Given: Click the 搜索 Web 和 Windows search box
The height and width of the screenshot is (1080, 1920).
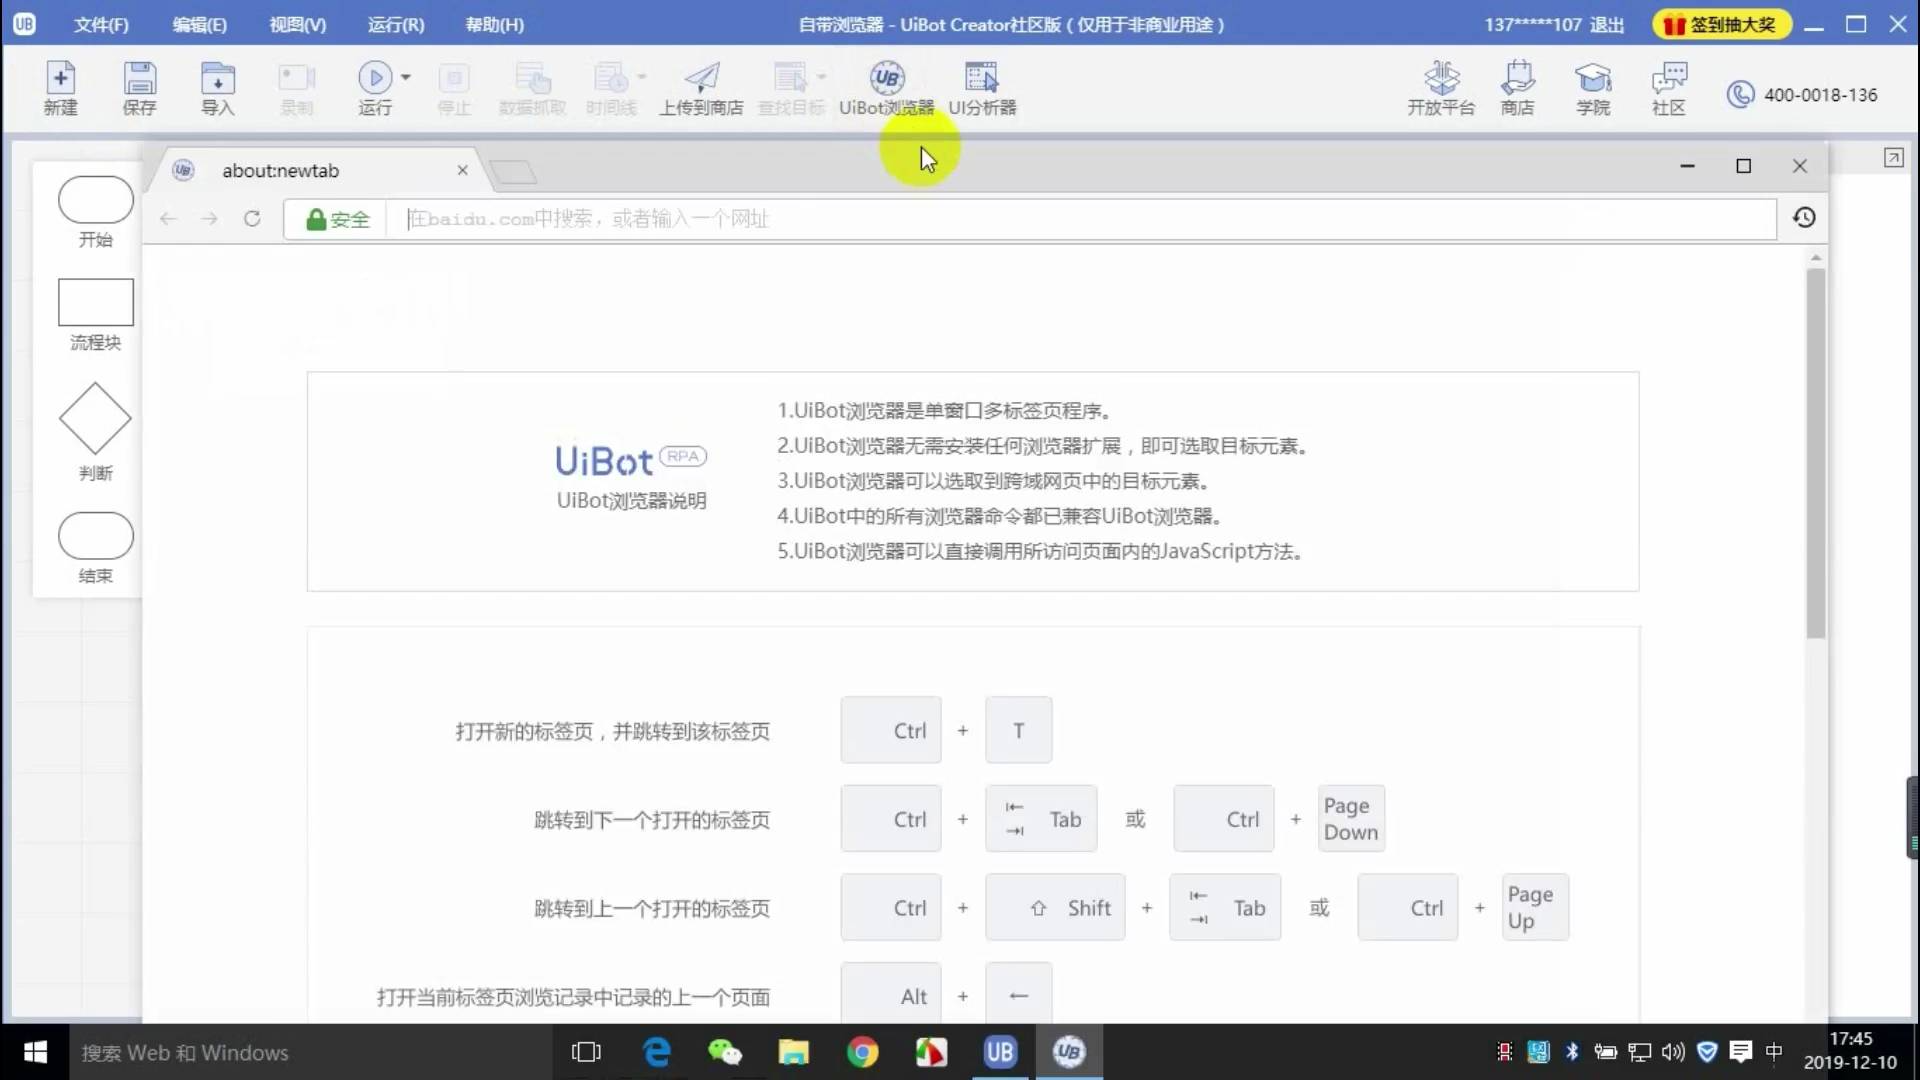Looking at the screenshot, I should click(310, 1052).
